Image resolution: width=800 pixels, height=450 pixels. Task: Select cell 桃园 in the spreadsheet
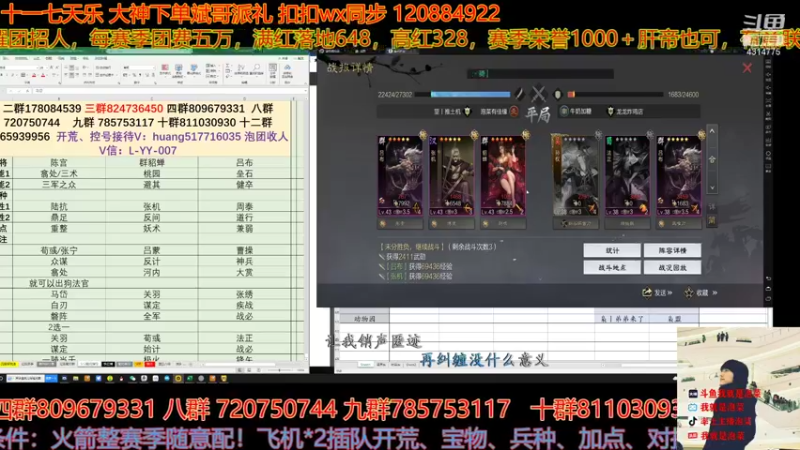pyautogui.click(x=152, y=173)
